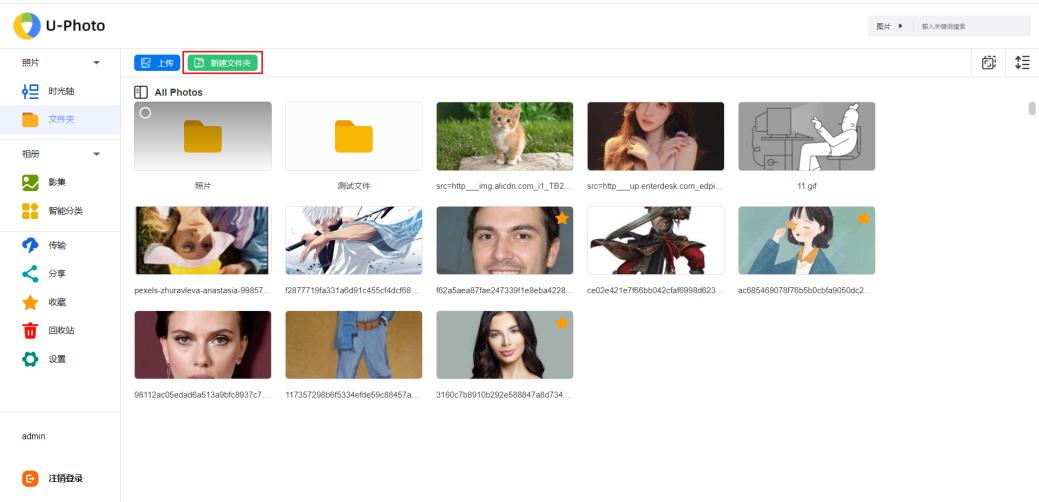Open 智能分类 smart classification
The width and height of the screenshot is (1039, 502).
click(x=64, y=211)
